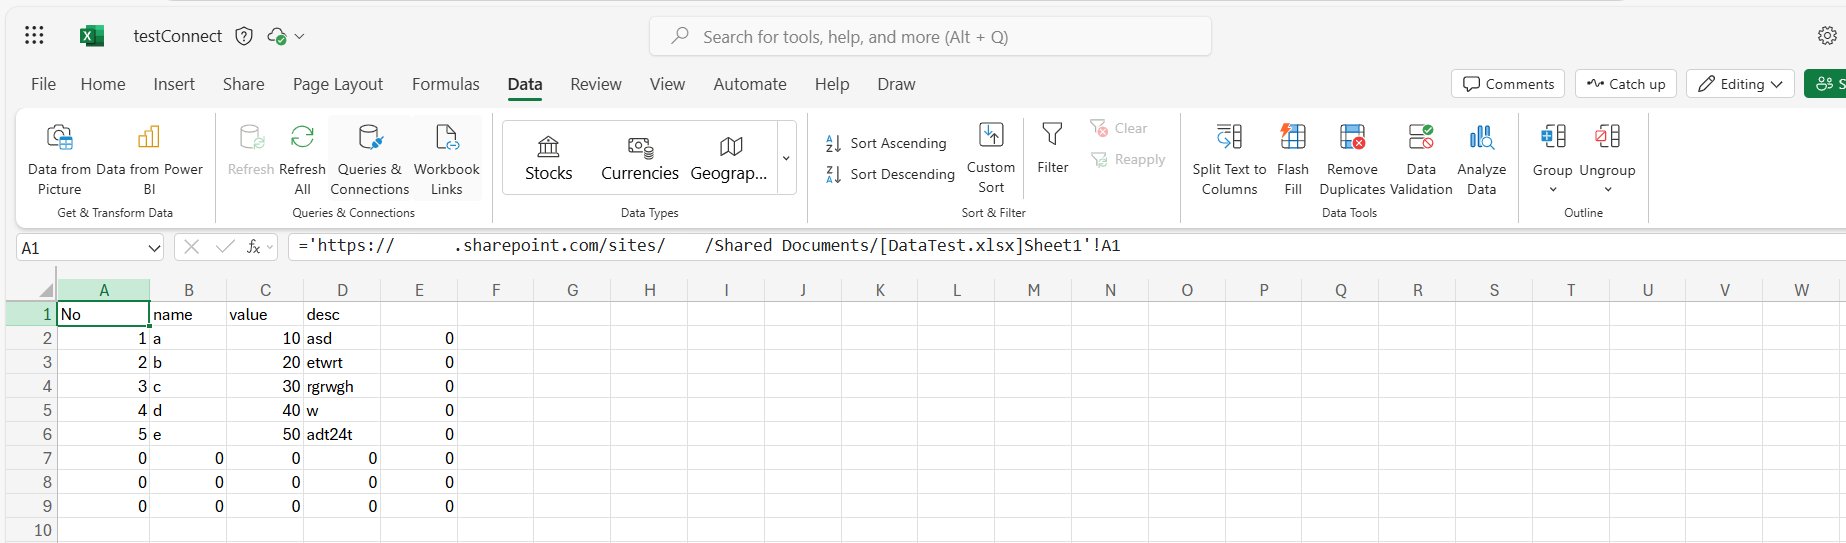
Task: Open the File menu
Action: pos(43,84)
